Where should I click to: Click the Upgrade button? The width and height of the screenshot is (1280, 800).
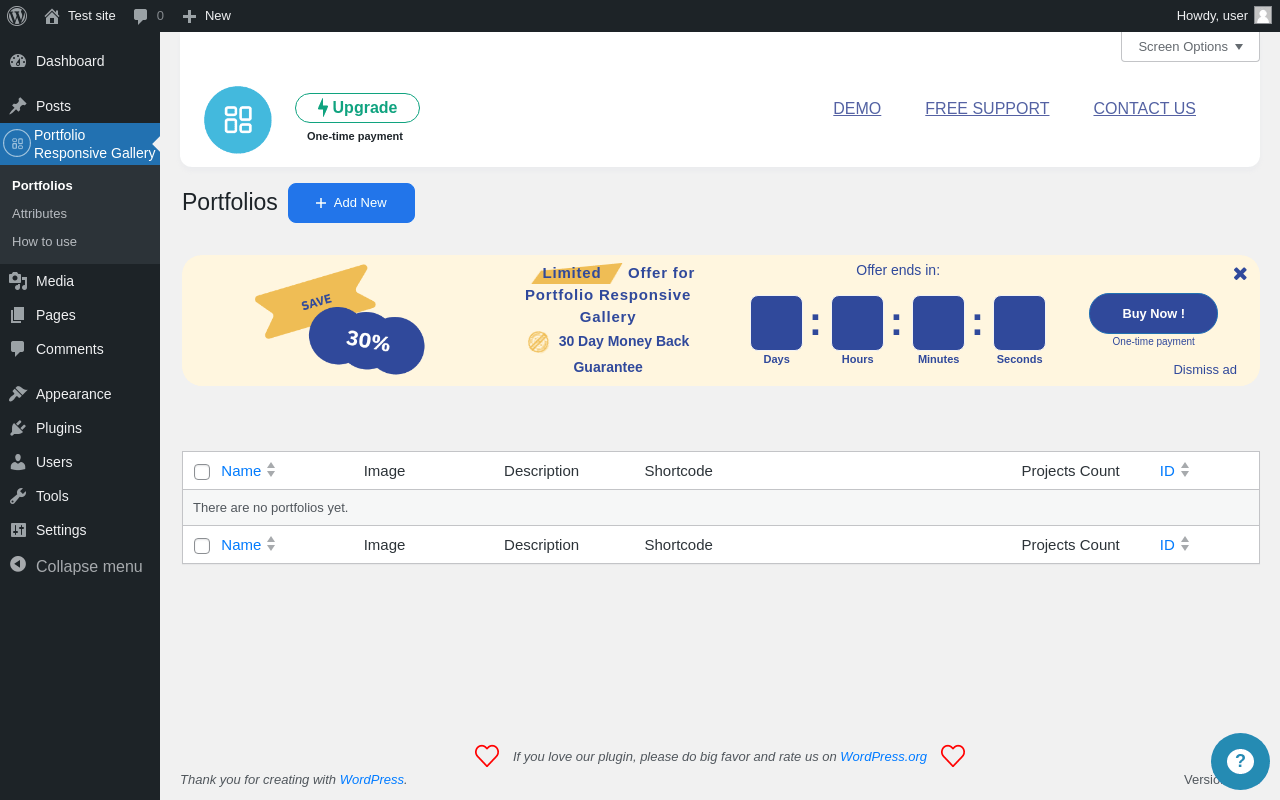coord(357,108)
